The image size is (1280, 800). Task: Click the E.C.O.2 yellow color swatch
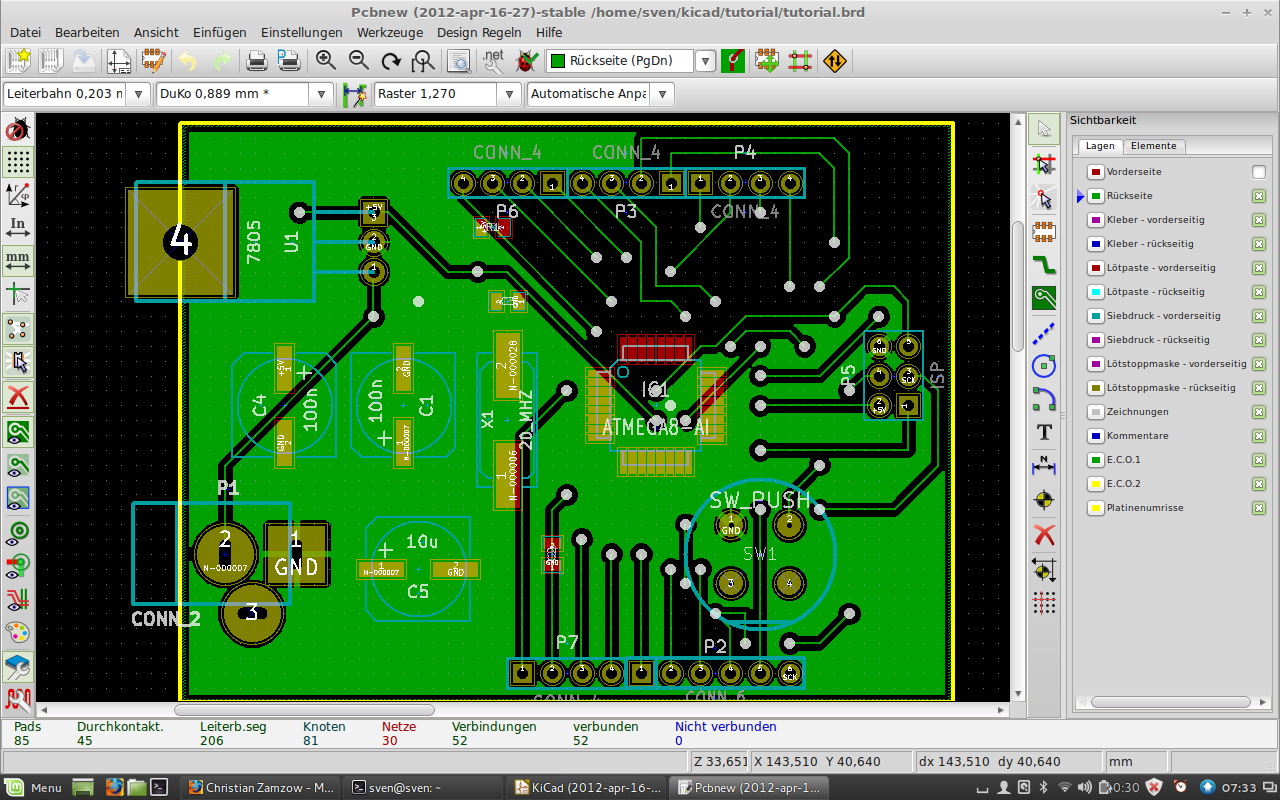click(x=1095, y=484)
